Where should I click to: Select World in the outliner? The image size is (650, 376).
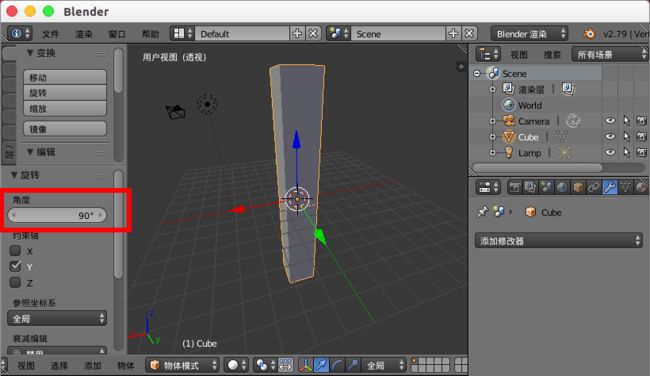pyautogui.click(x=530, y=105)
